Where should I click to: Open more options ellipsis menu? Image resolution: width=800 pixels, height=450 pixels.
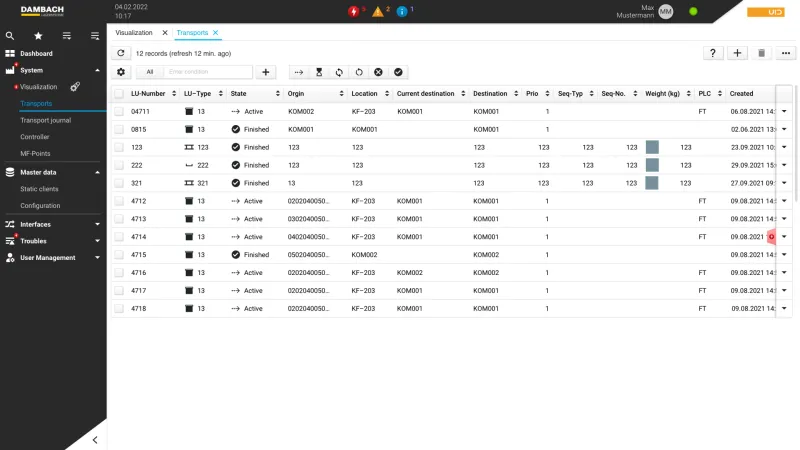coord(786,53)
